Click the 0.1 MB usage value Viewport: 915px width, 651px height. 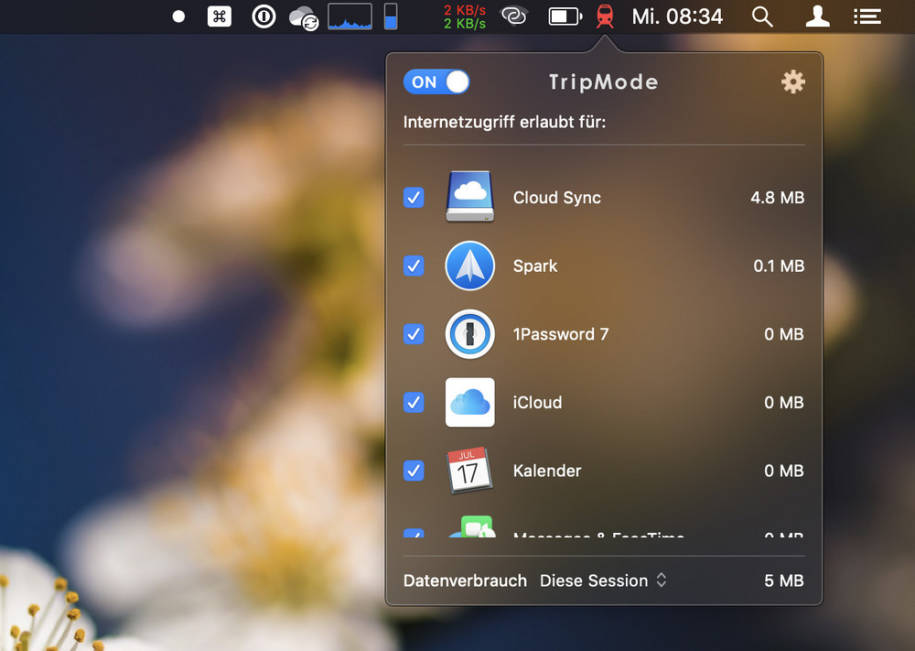(778, 266)
